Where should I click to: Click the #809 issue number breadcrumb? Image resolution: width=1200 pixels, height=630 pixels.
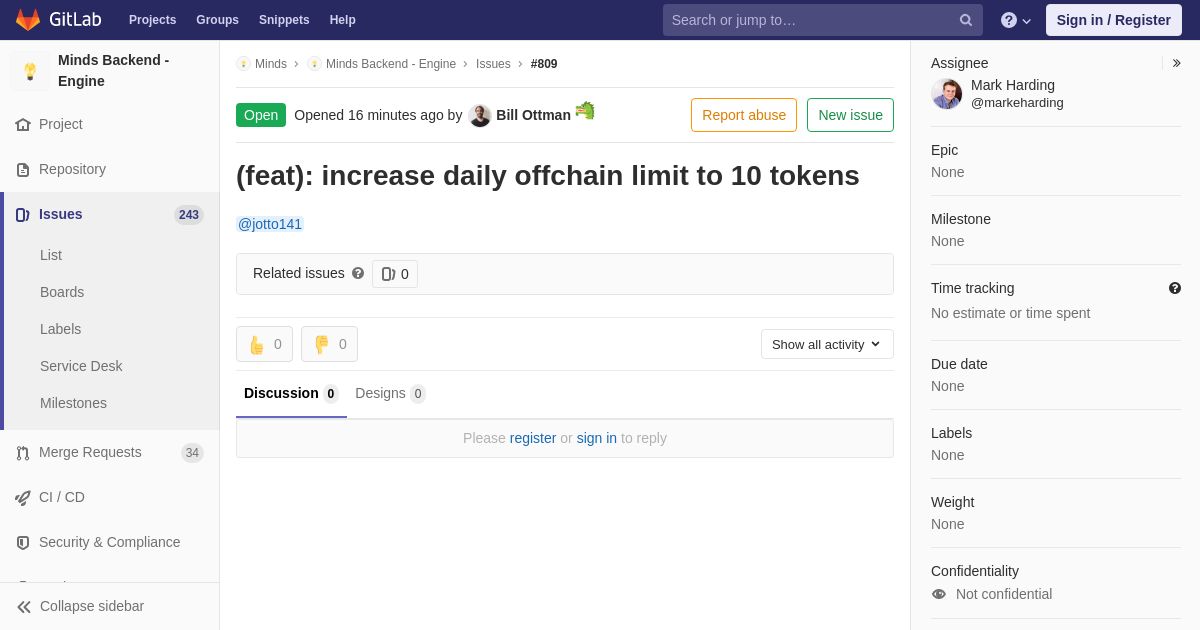click(x=544, y=64)
